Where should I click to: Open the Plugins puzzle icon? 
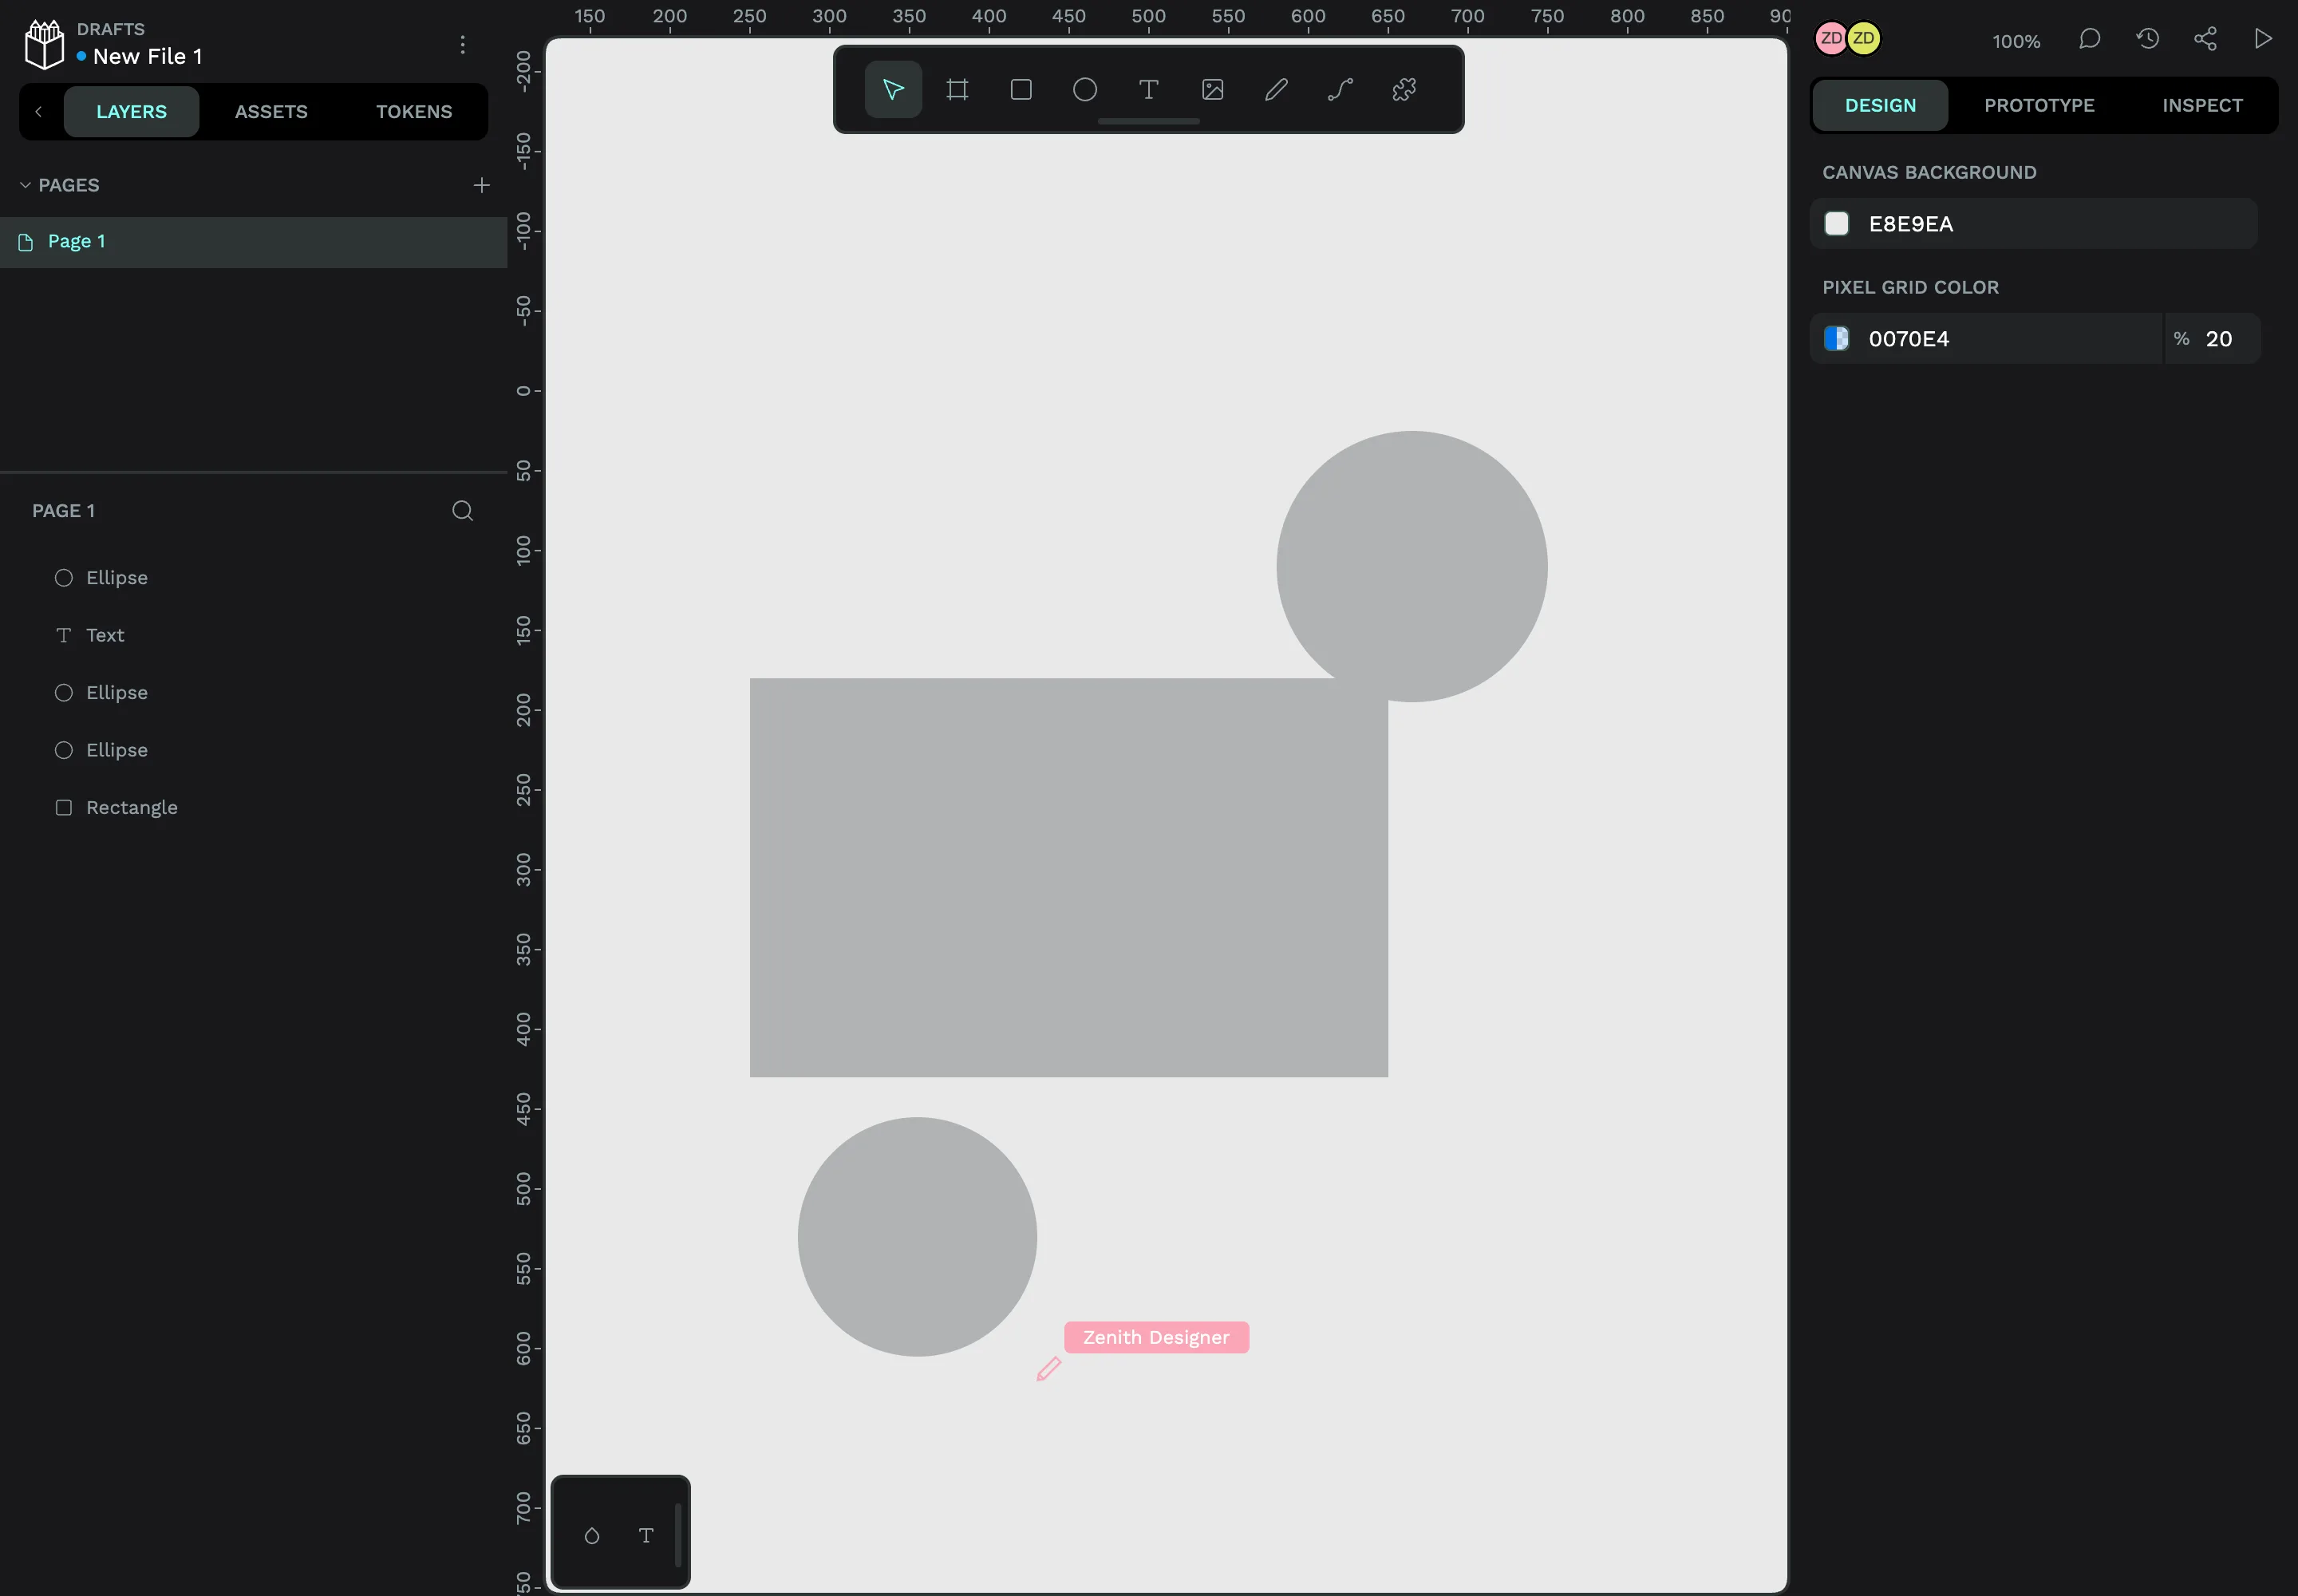[x=1404, y=90]
